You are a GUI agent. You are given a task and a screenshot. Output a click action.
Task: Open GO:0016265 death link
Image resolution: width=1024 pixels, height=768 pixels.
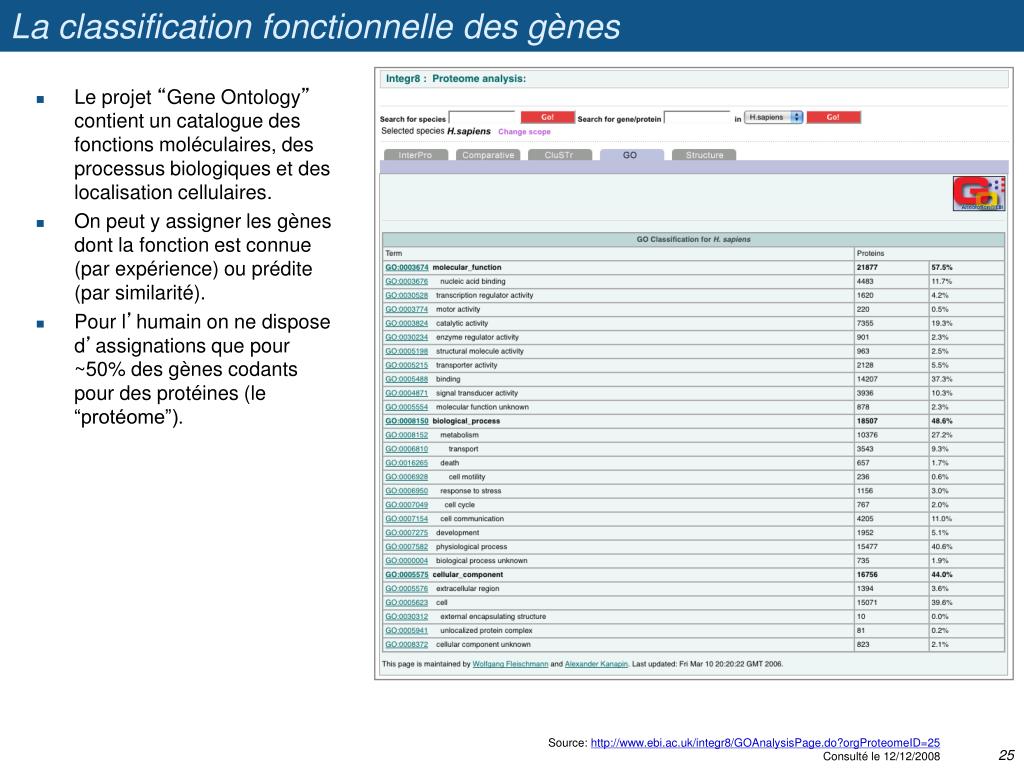pyautogui.click(x=407, y=463)
